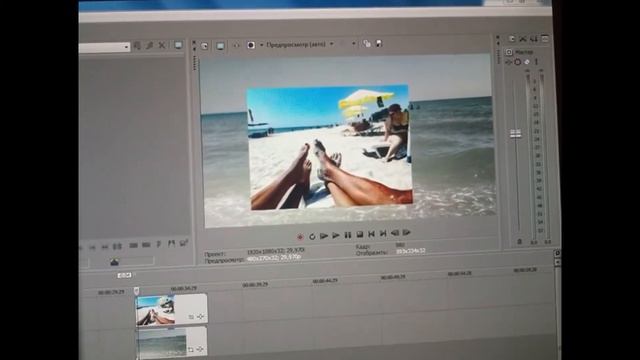Click the timeline ruler at 00:00:44;29
The width and height of the screenshot is (640, 360).
coord(325,281)
